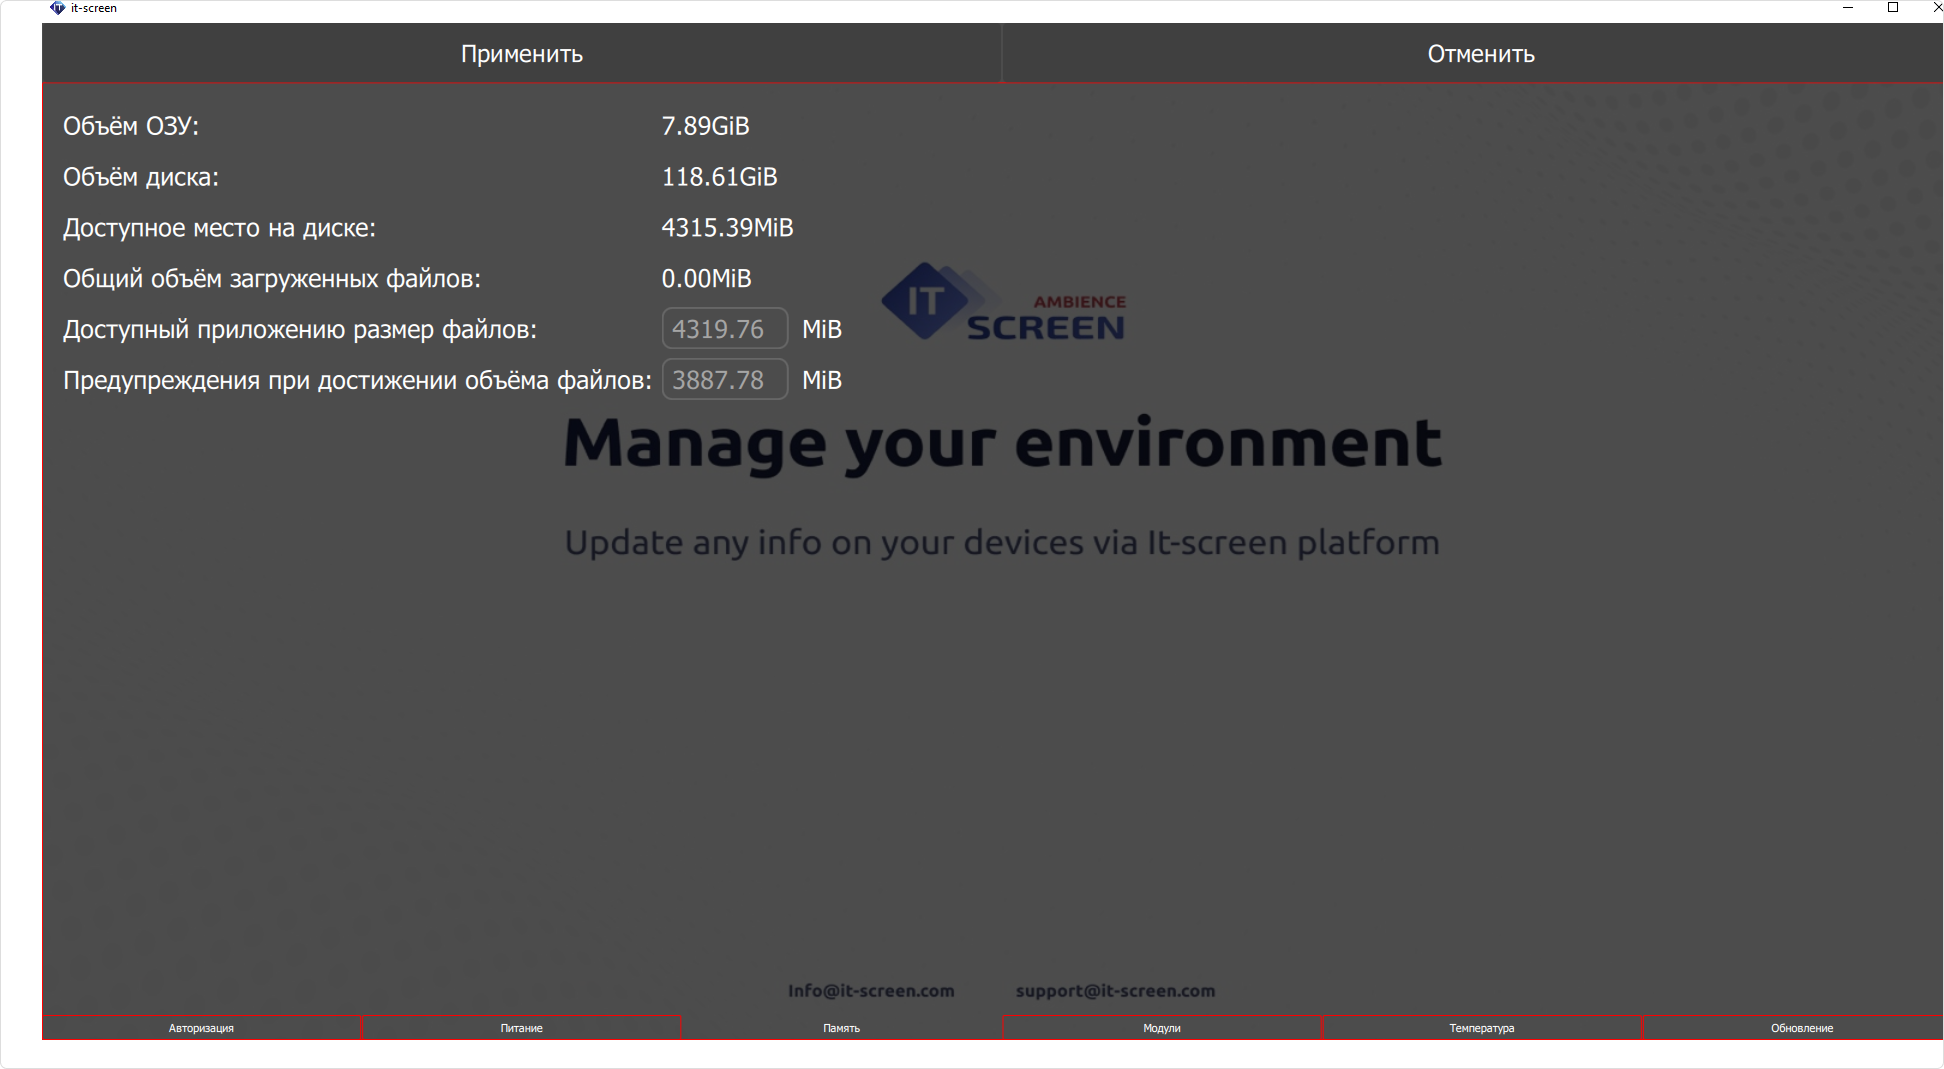This screenshot has height=1069, width=1944.
Task: Click the warning threshold field 3887.78
Action: click(724, 380)
